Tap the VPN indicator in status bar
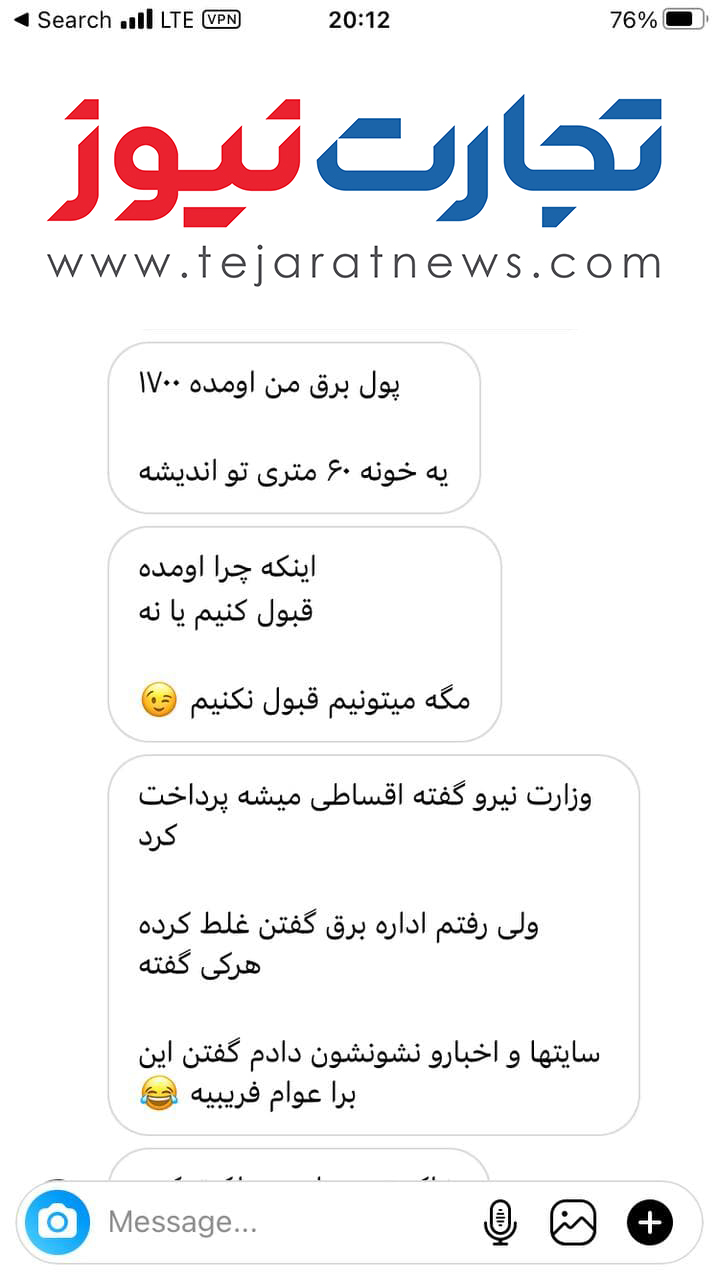Image resolution: width=719 pixels, height=1280 pixels. coord(221,20)
